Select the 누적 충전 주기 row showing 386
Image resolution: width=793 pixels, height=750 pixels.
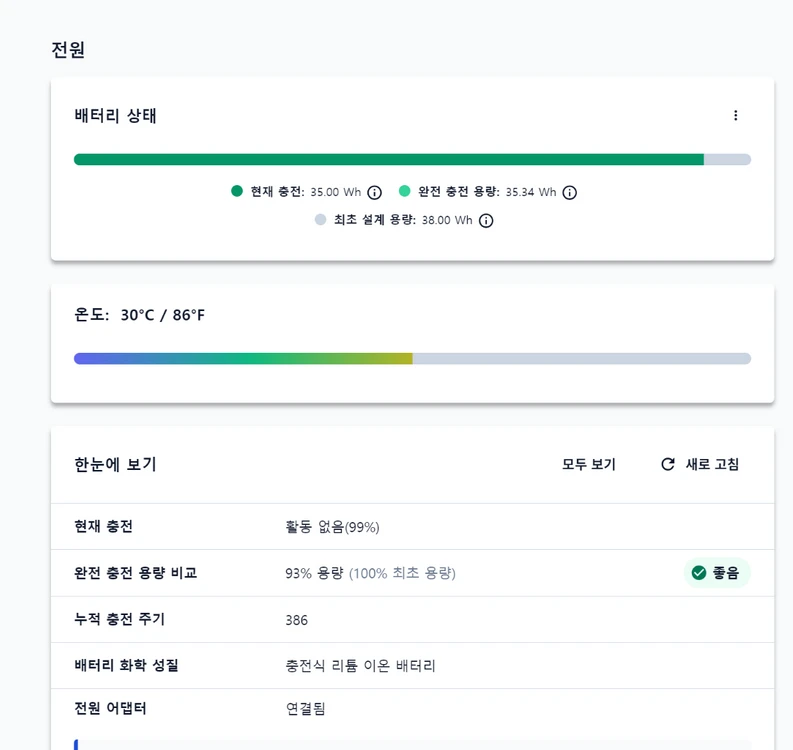(x=412, y=620)
